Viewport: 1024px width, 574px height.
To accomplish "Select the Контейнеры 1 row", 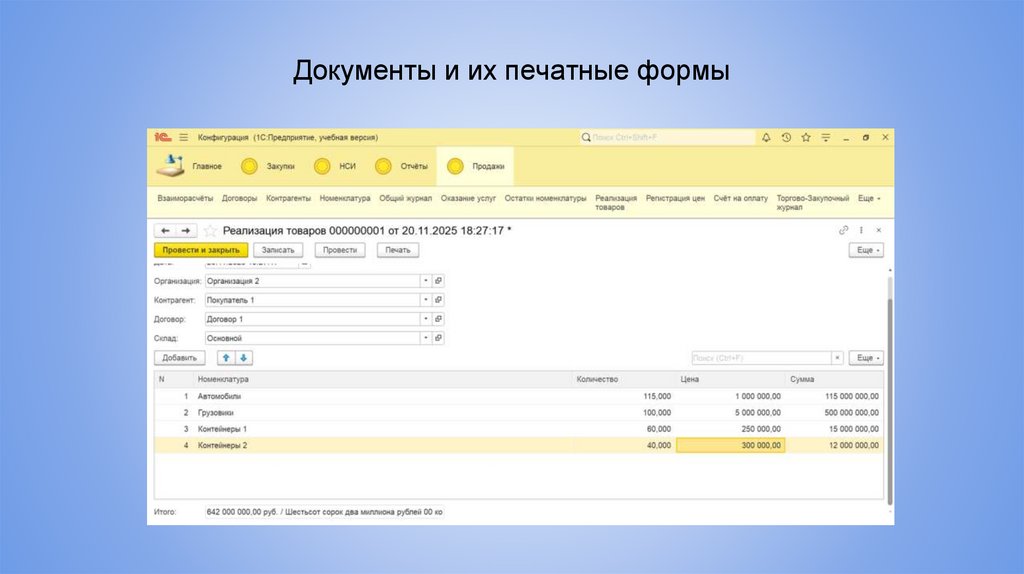I will pyautogui.click(x=519, y=429).
